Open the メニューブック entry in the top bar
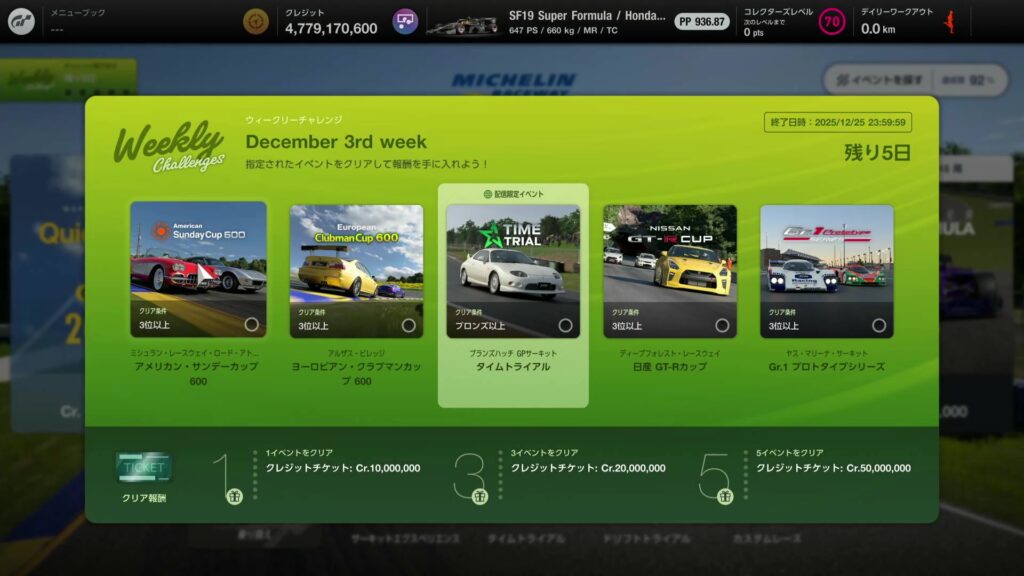 [x=79, y=21]
